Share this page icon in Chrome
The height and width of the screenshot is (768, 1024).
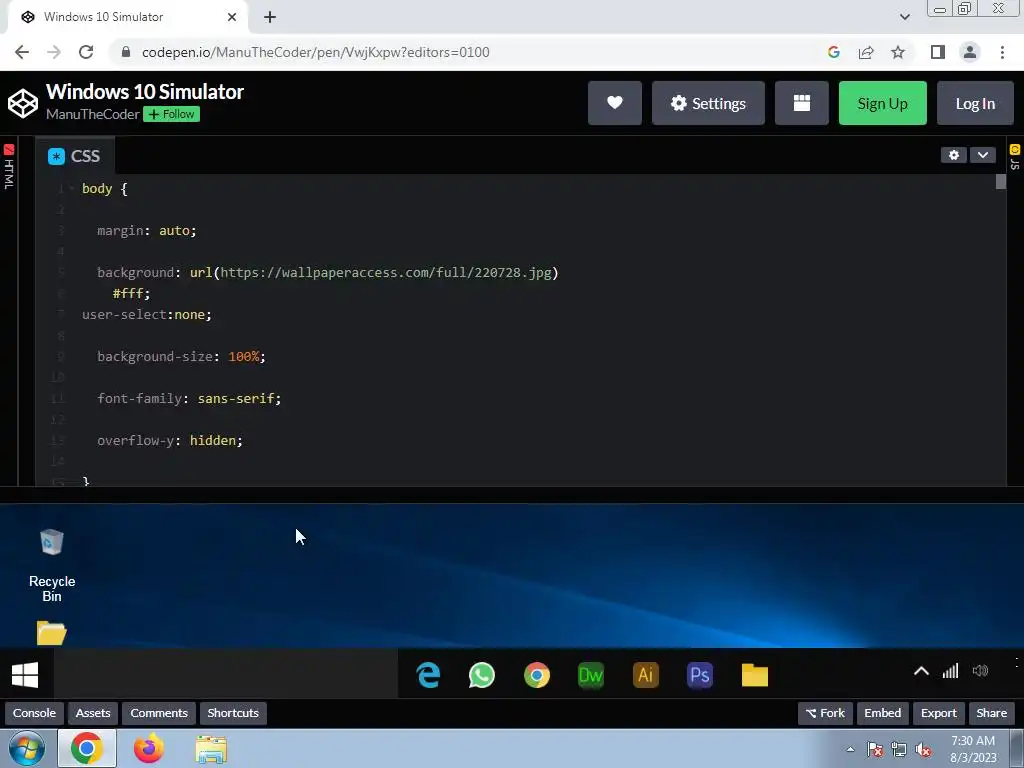[x=866, y=52]
